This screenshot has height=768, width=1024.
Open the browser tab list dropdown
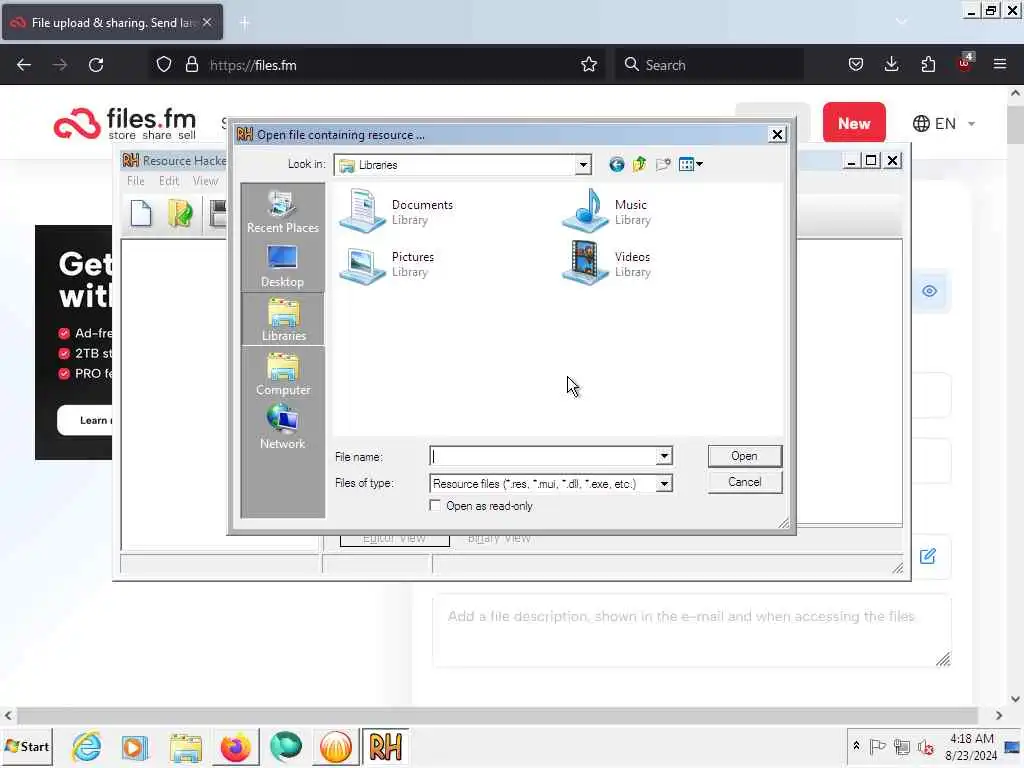901,22
